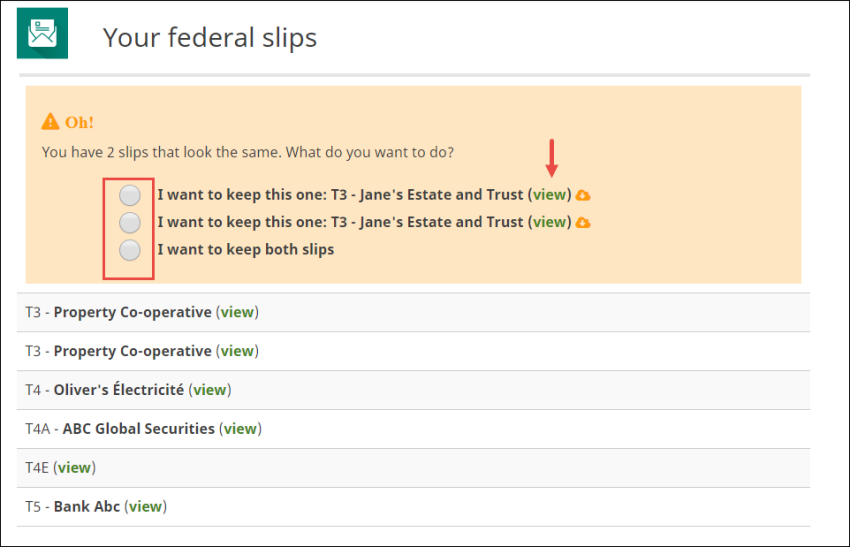The image size is (850, 547).
Task: View the T5 Bank Abc slip
Action: tap(145, 506)
